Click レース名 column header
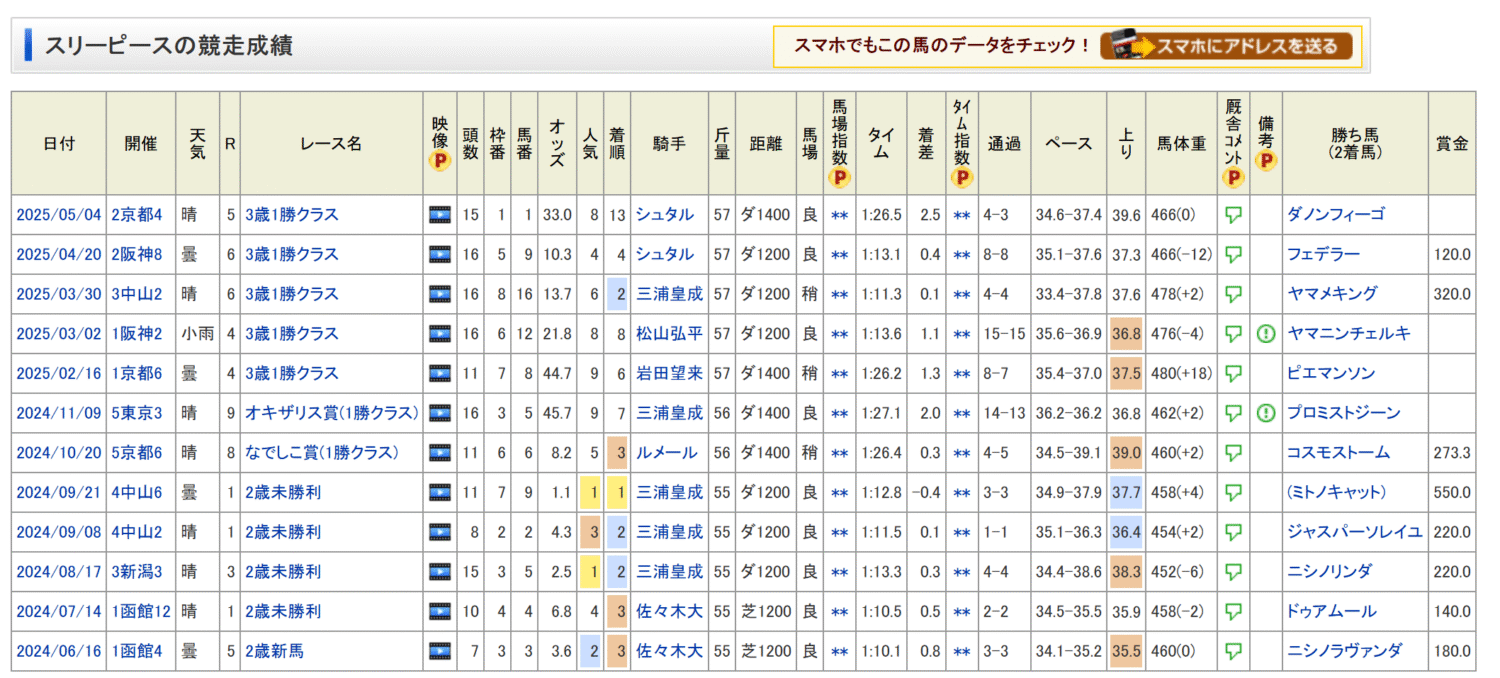This screenshot has height=678, width=1500. click(x=331, y=144)
